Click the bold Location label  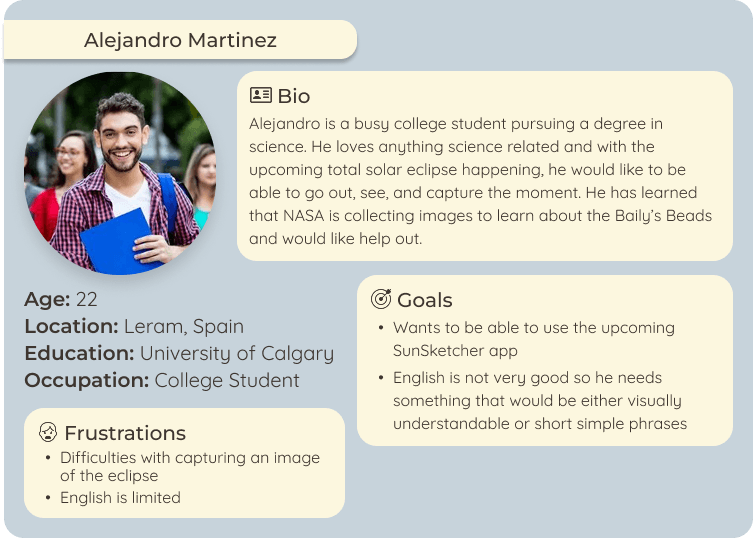[x=71, y=326]
